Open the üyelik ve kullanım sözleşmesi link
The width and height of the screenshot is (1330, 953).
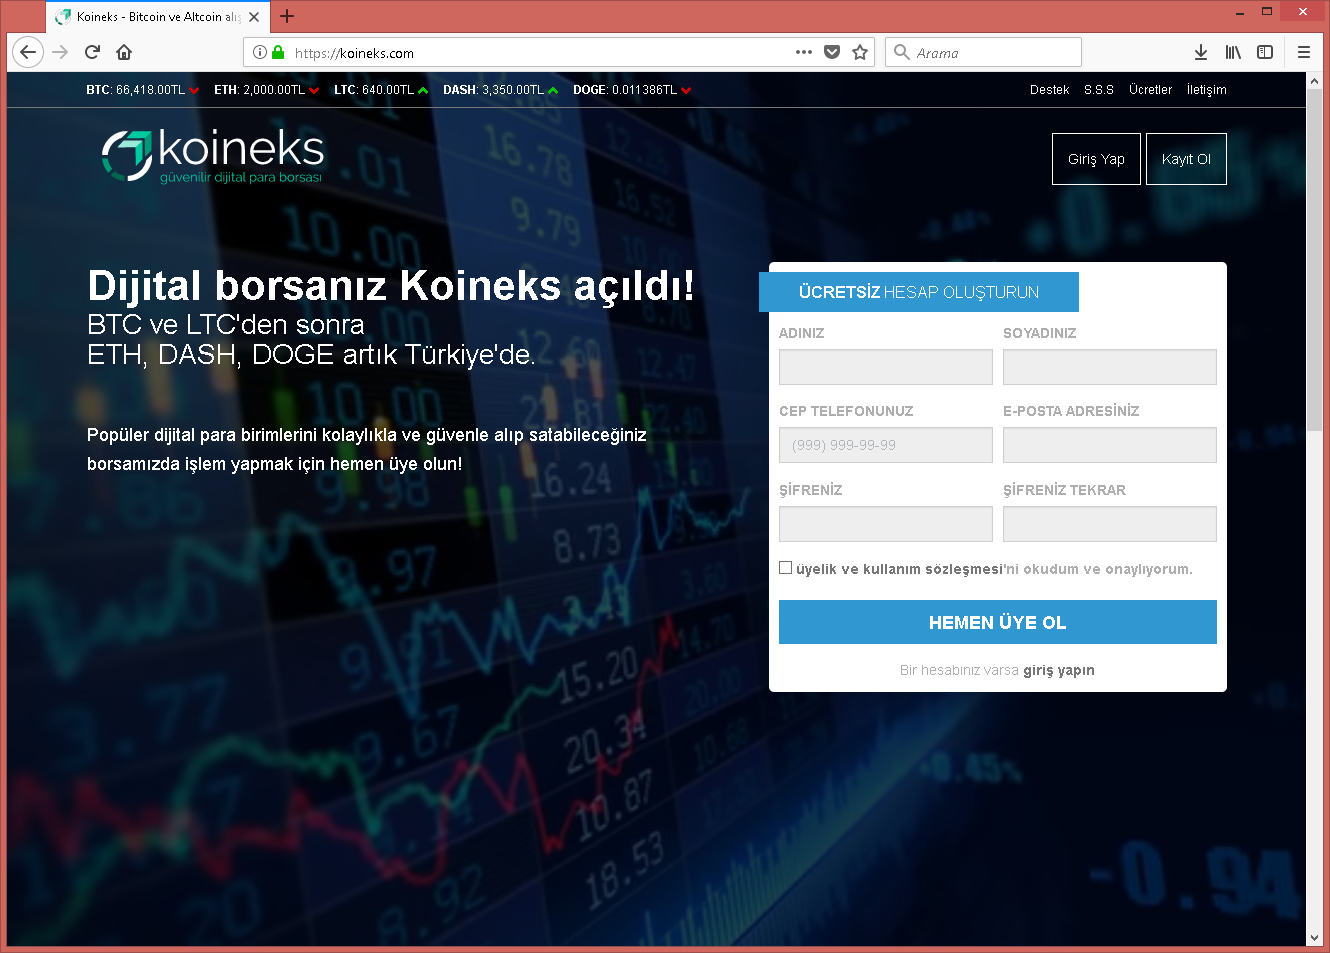click(899, 569)
